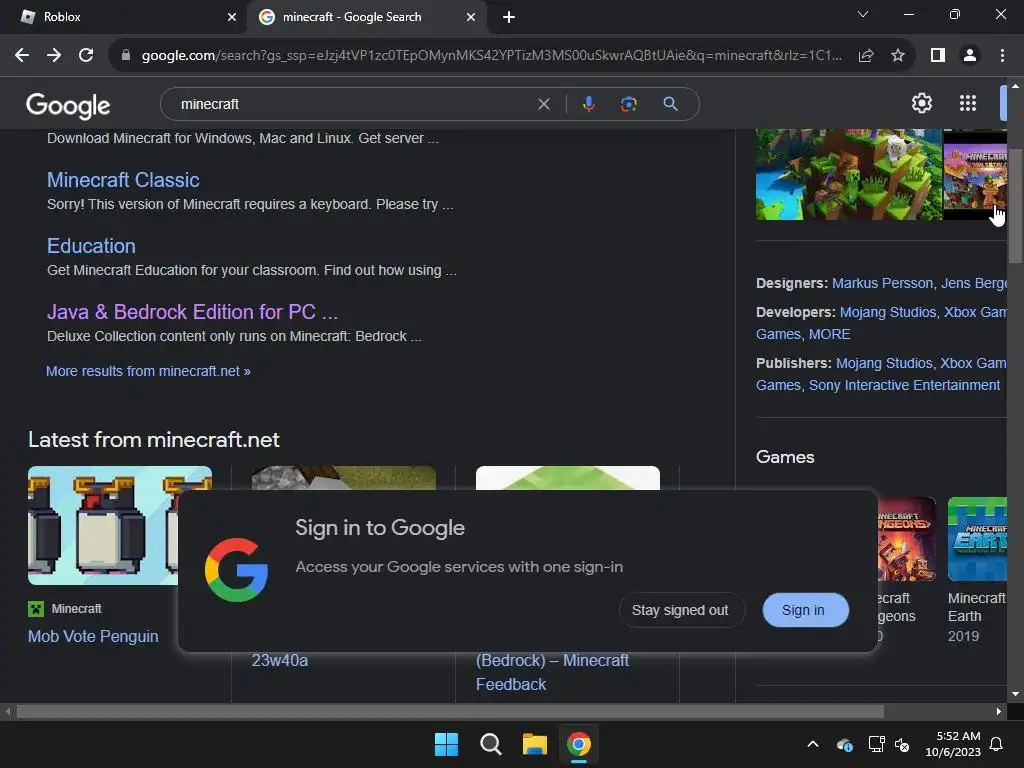This screenshot has width=1024, height=768.
Task: Open the Markus Persson designer link
Action: click(x=882, y=283)
